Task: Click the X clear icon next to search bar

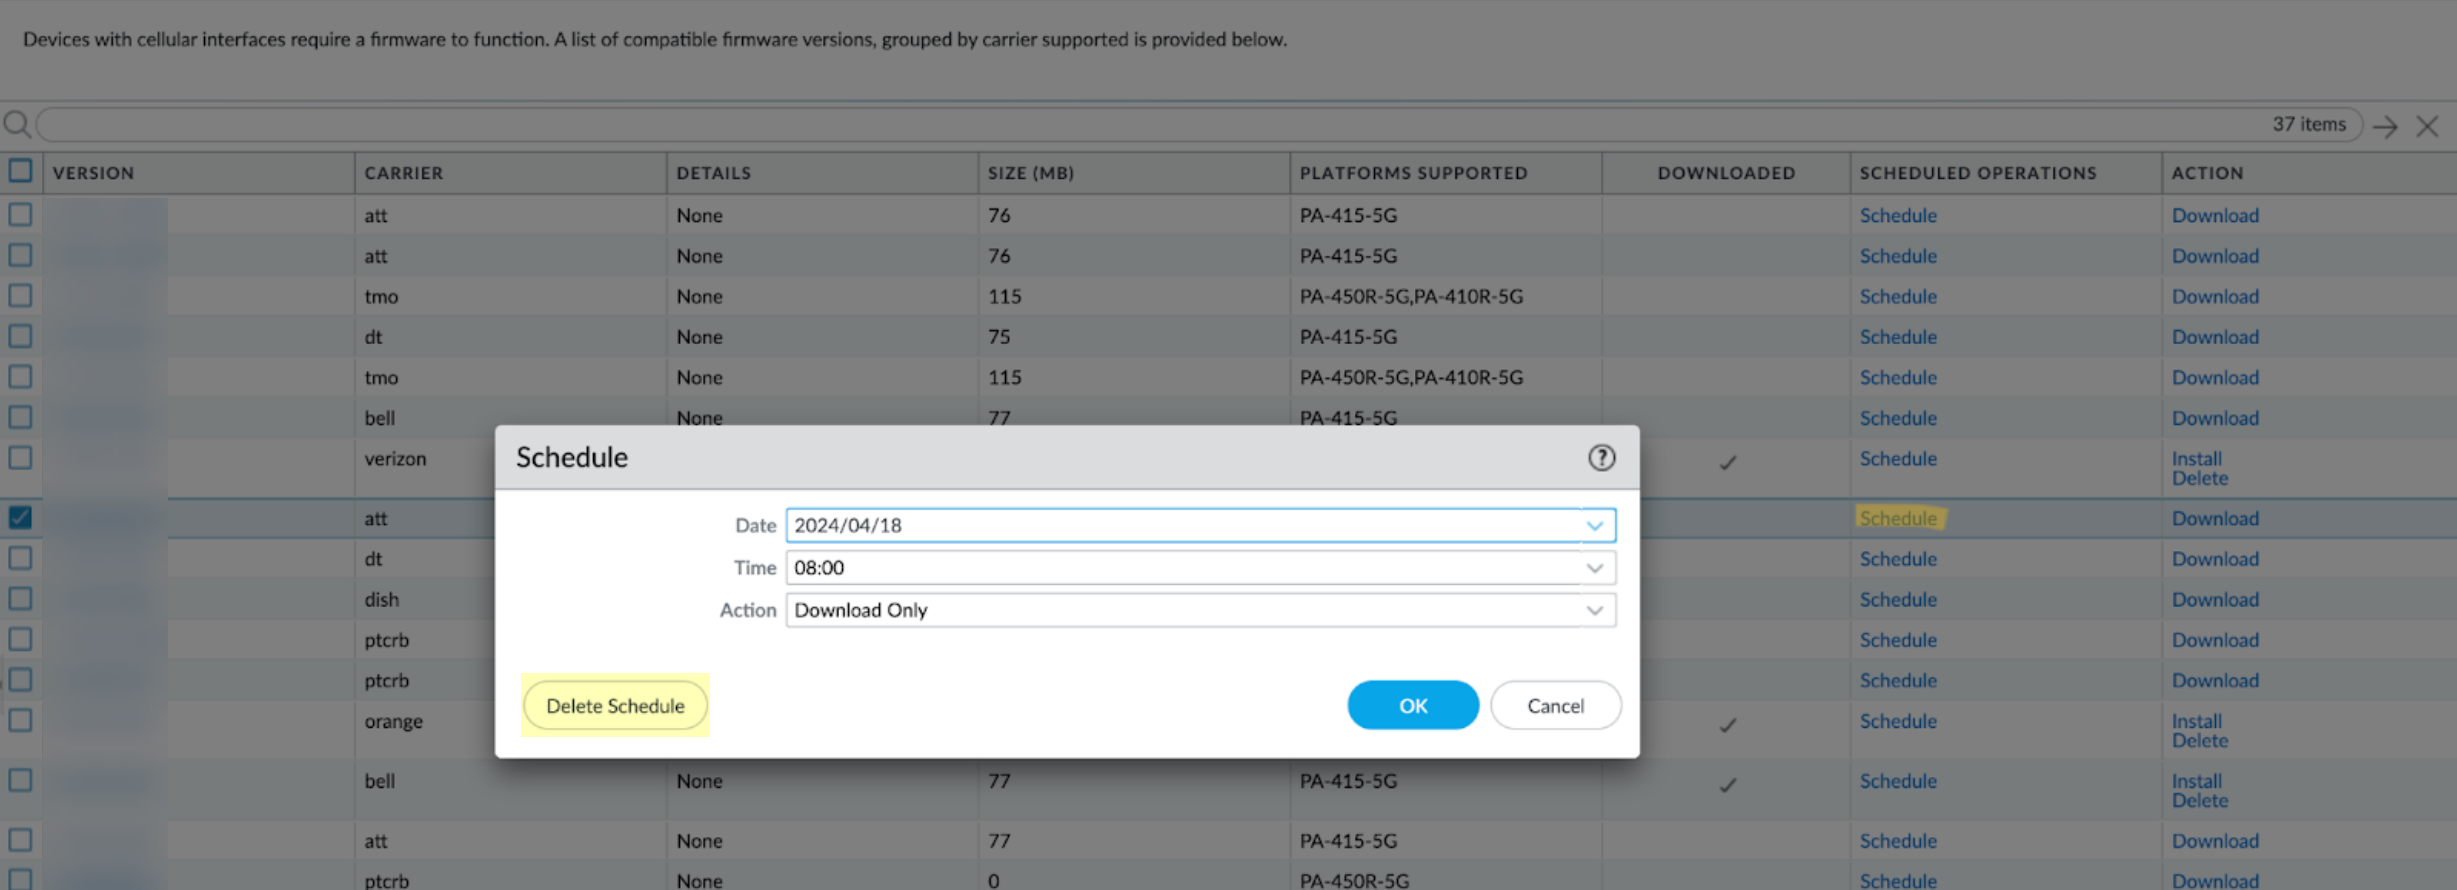Action: tap(2427, 127)
